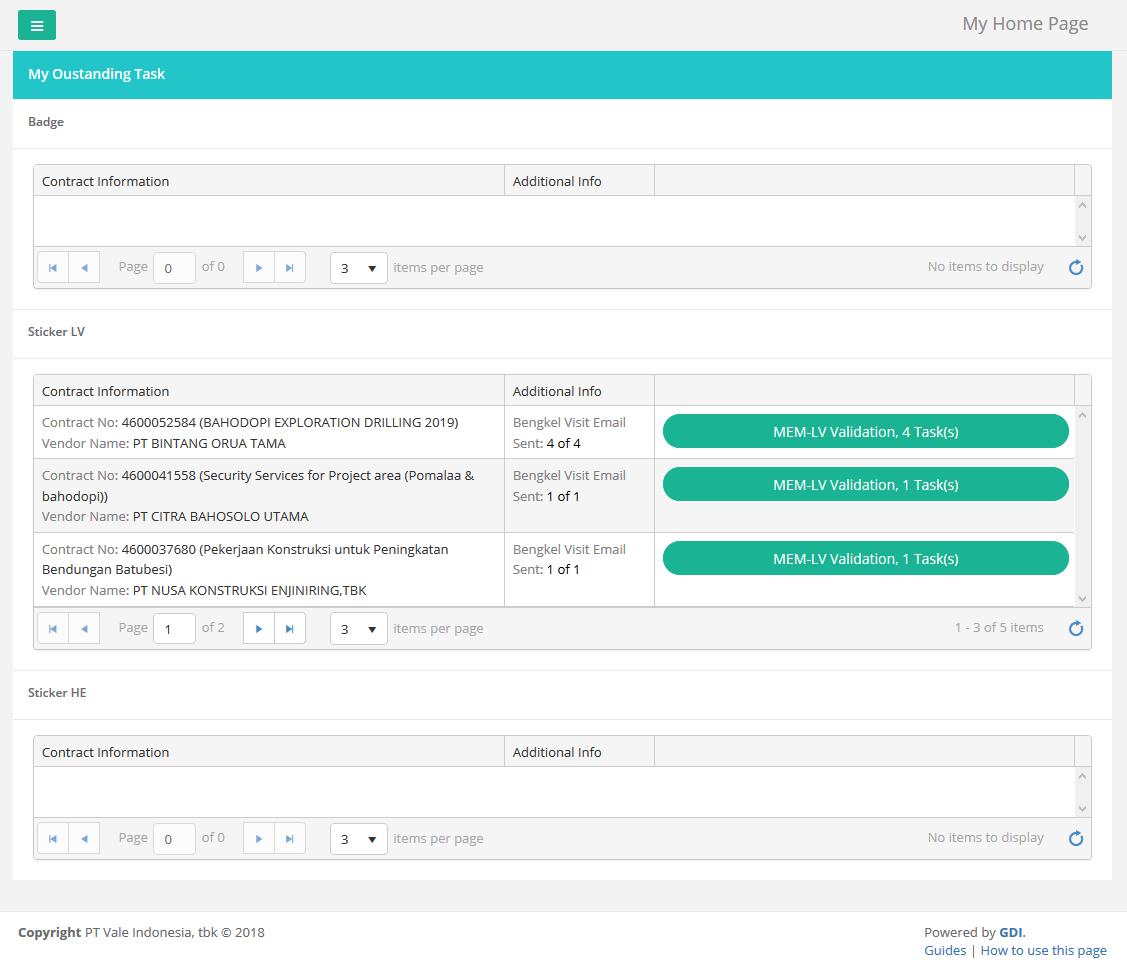
Task: Refresh the Sticker HE grid
Action: pos(1076,838)
